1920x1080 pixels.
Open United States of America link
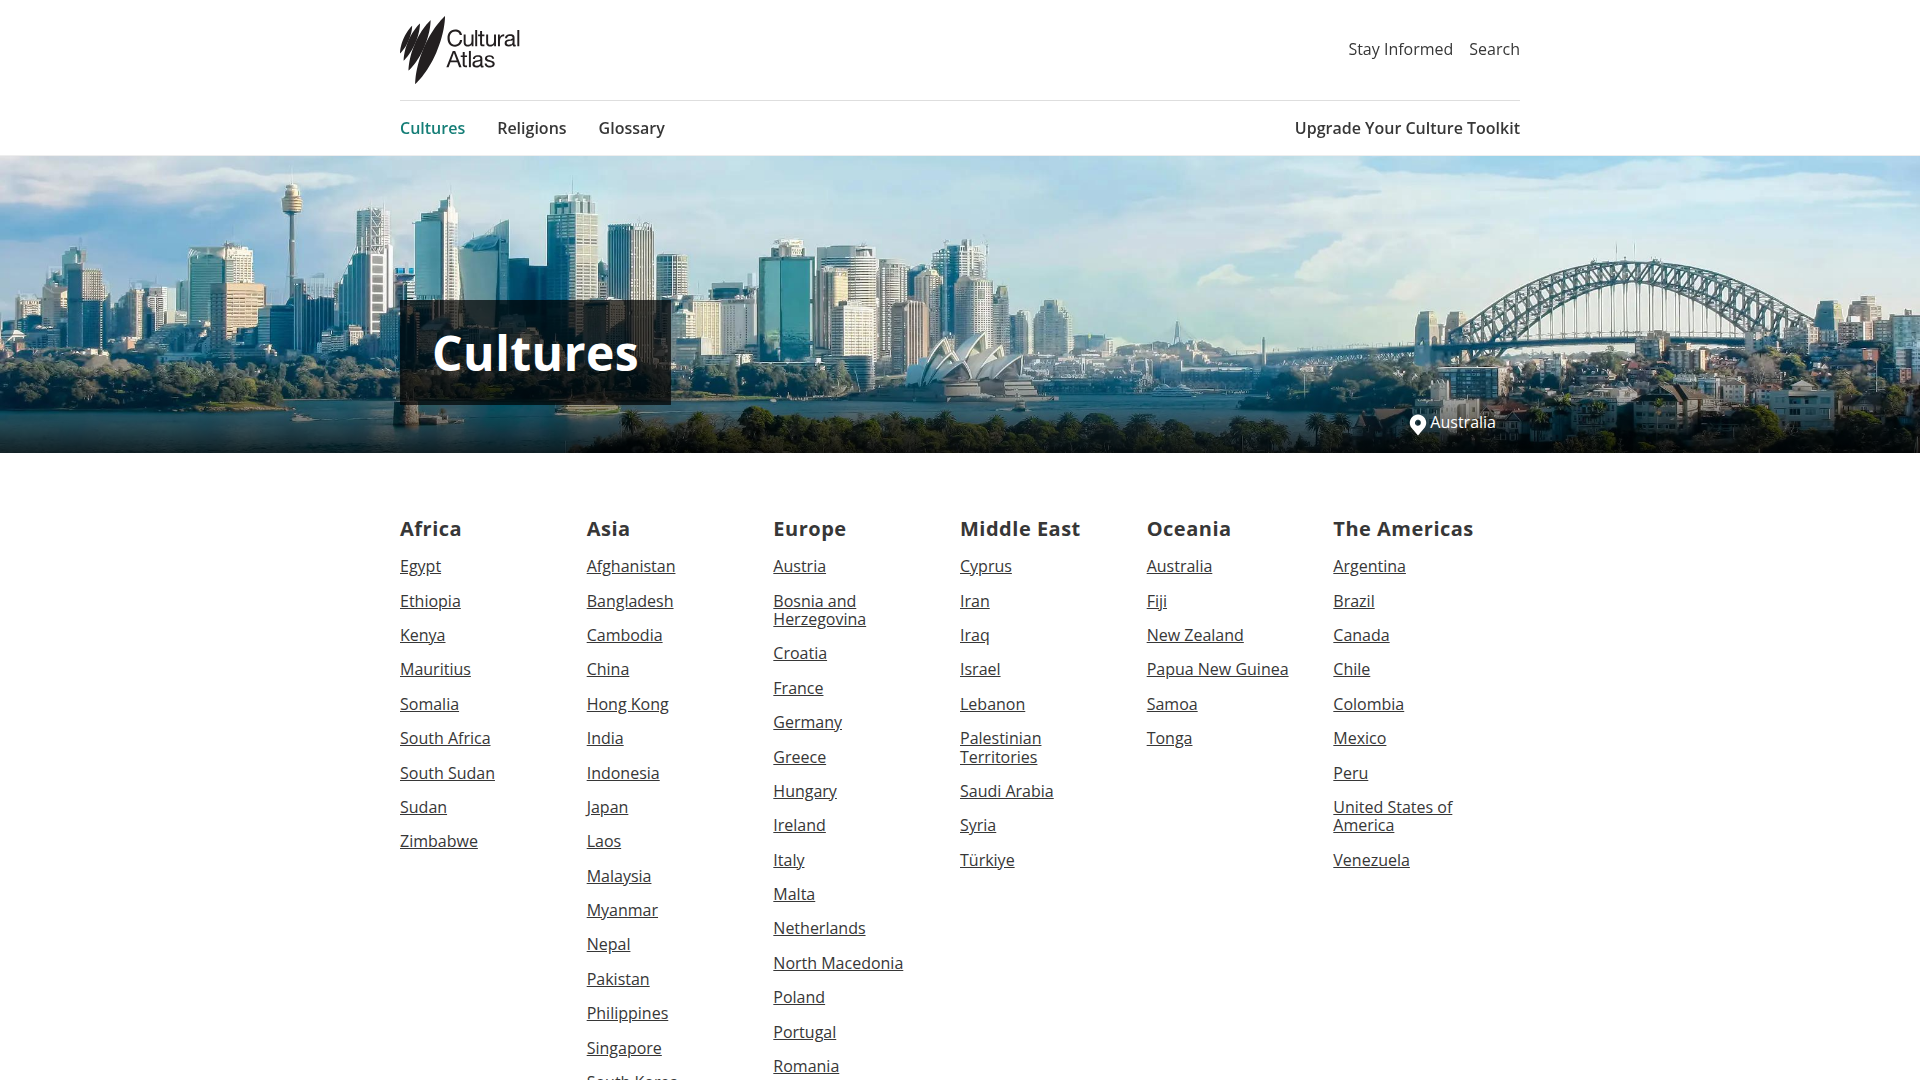coord(1392,816)
